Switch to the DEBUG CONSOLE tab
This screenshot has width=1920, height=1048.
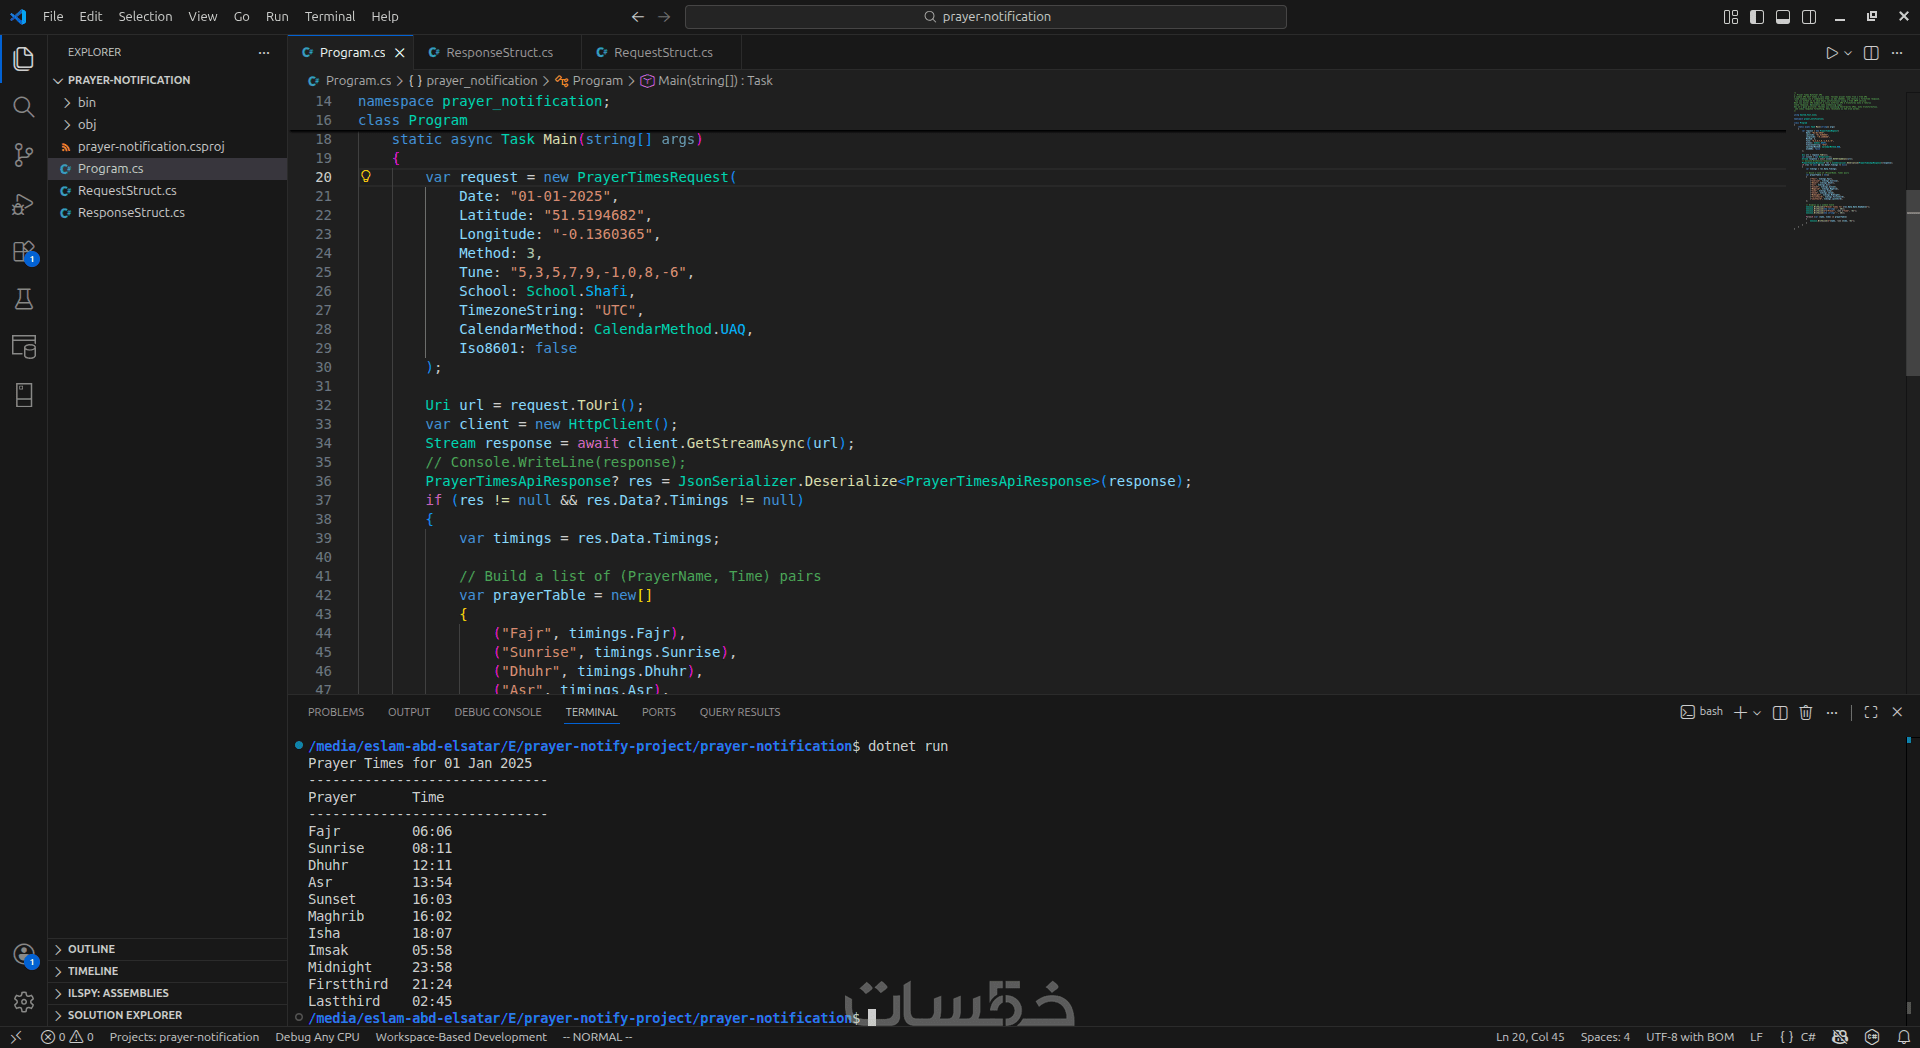(498, 712)
